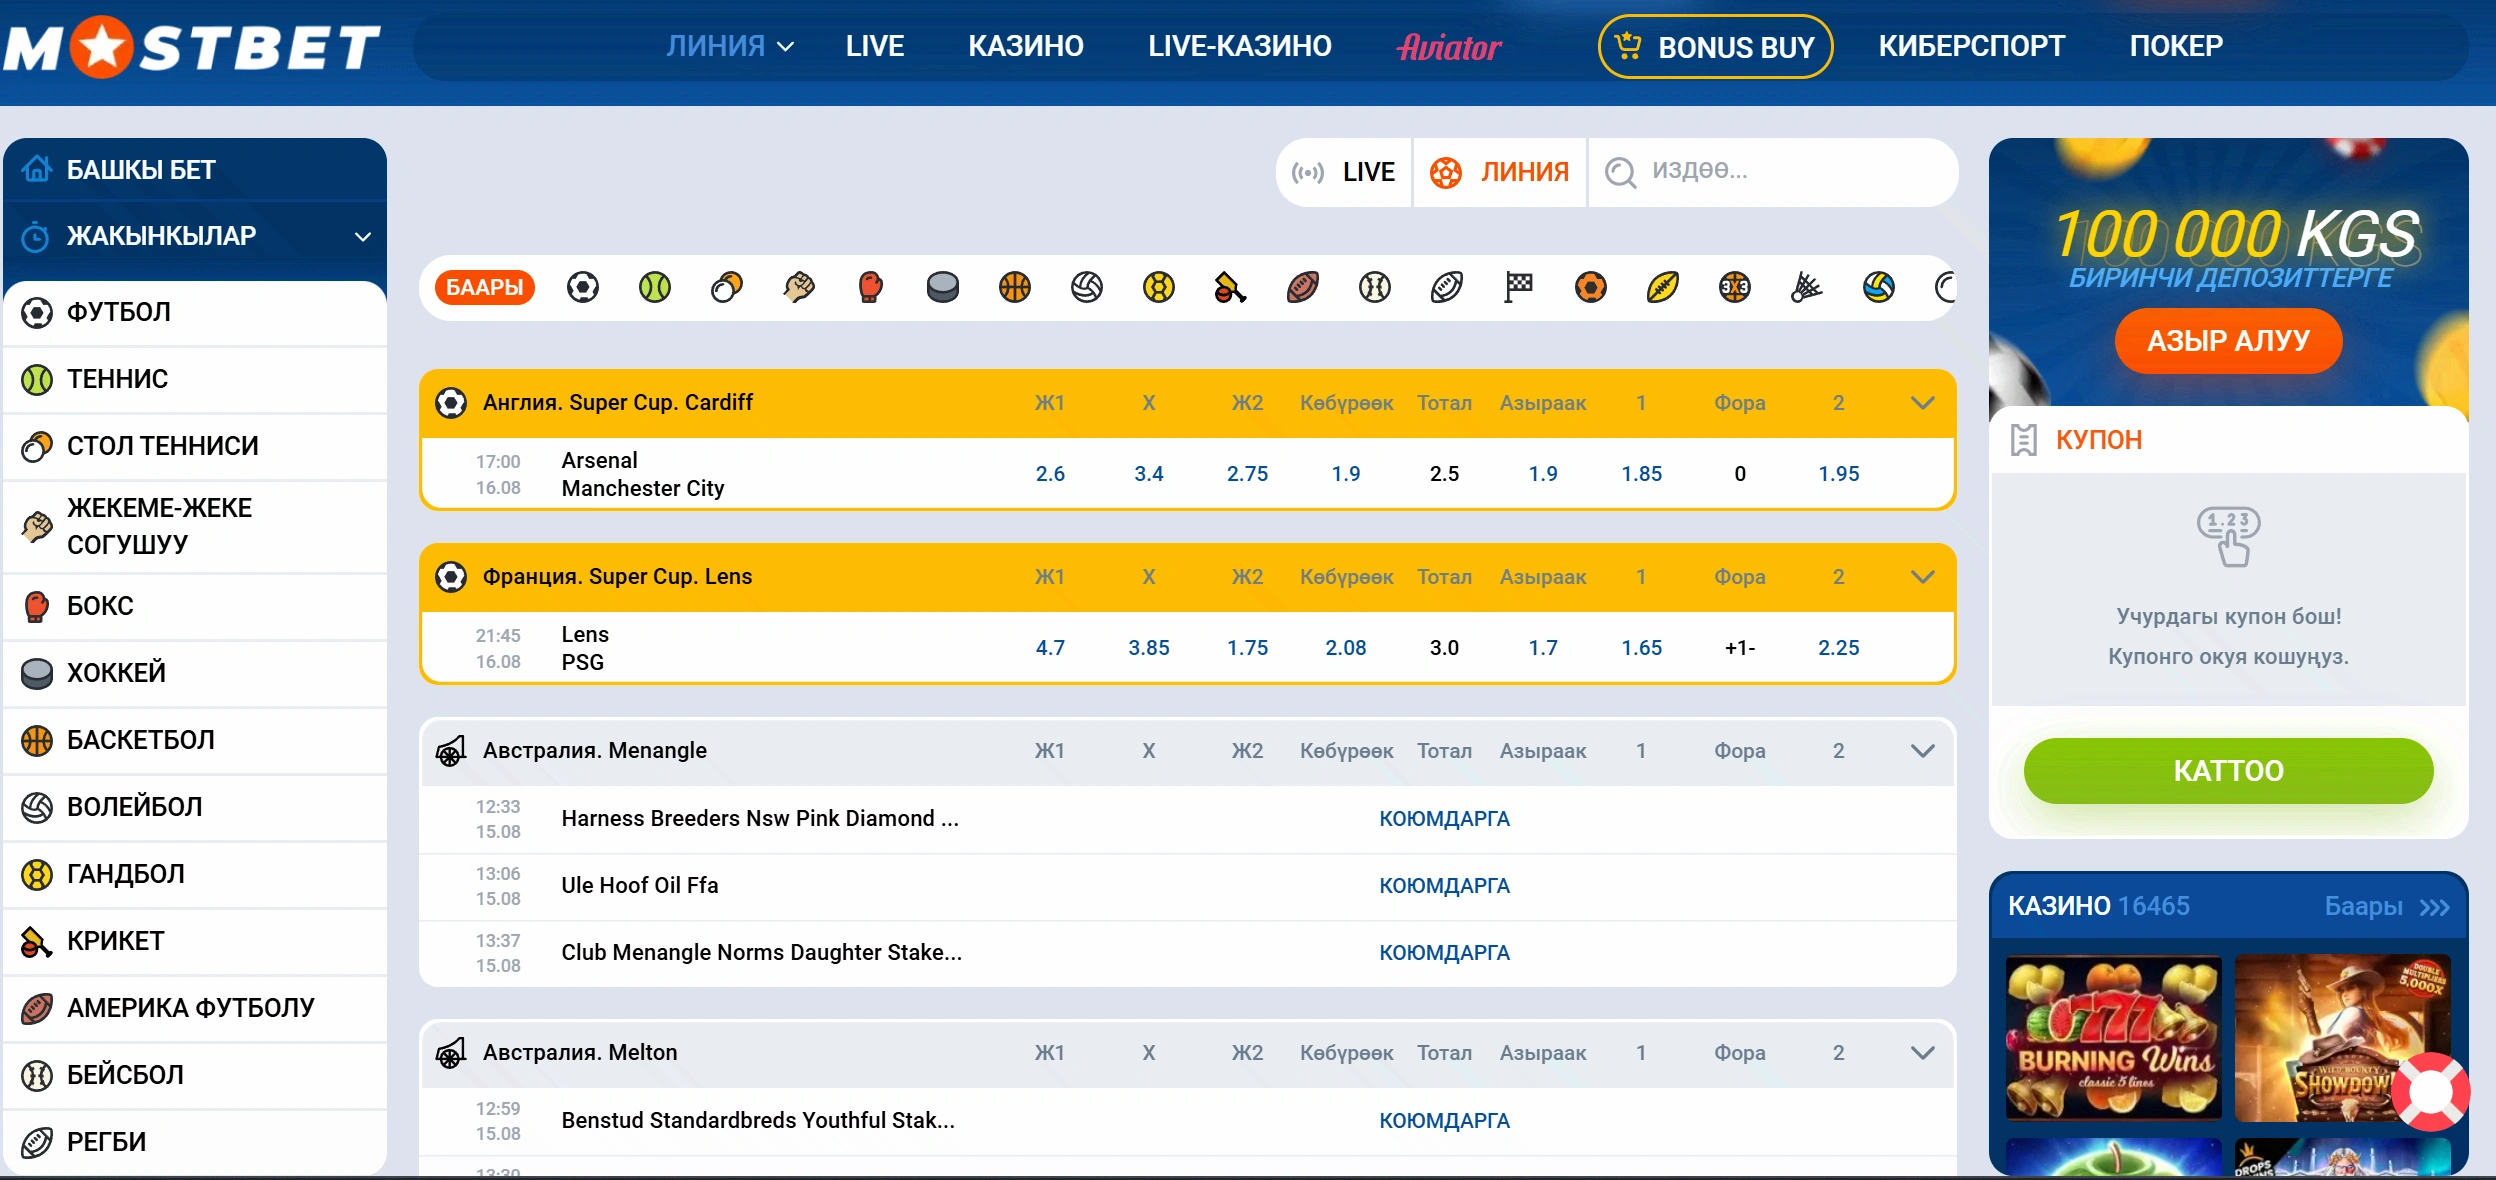Click the green КАТТОО button
Viewport: 2496px width, 1180px height.
(x=2228, y=771)
